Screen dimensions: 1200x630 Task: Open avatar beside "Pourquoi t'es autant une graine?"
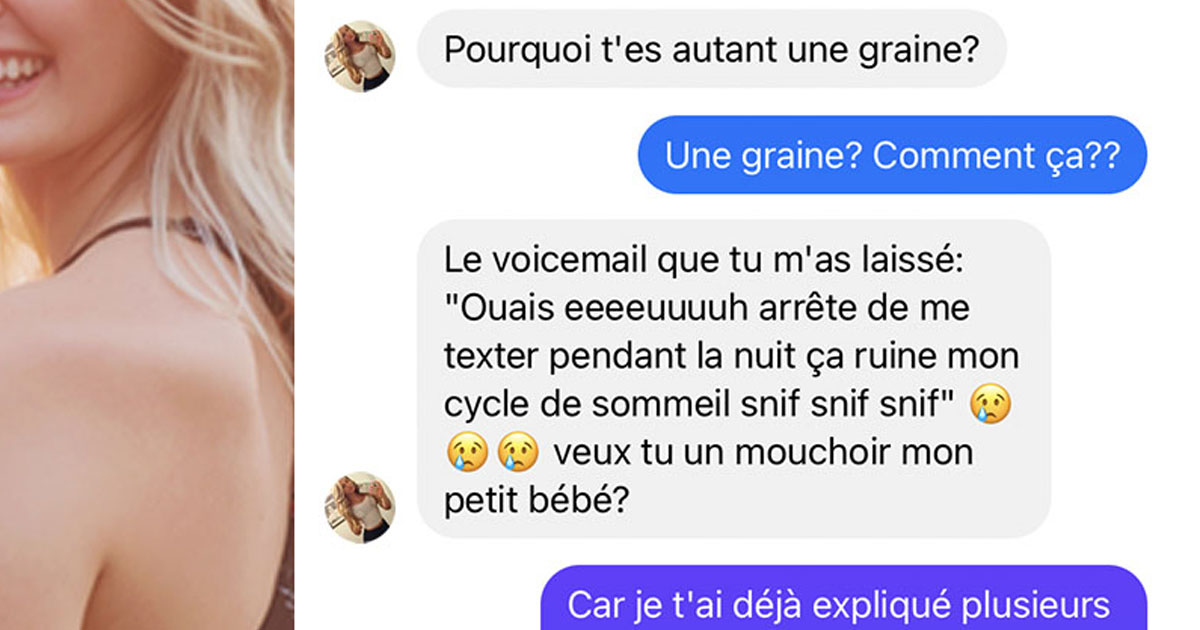pyautogui.click(x=360, y=56)
